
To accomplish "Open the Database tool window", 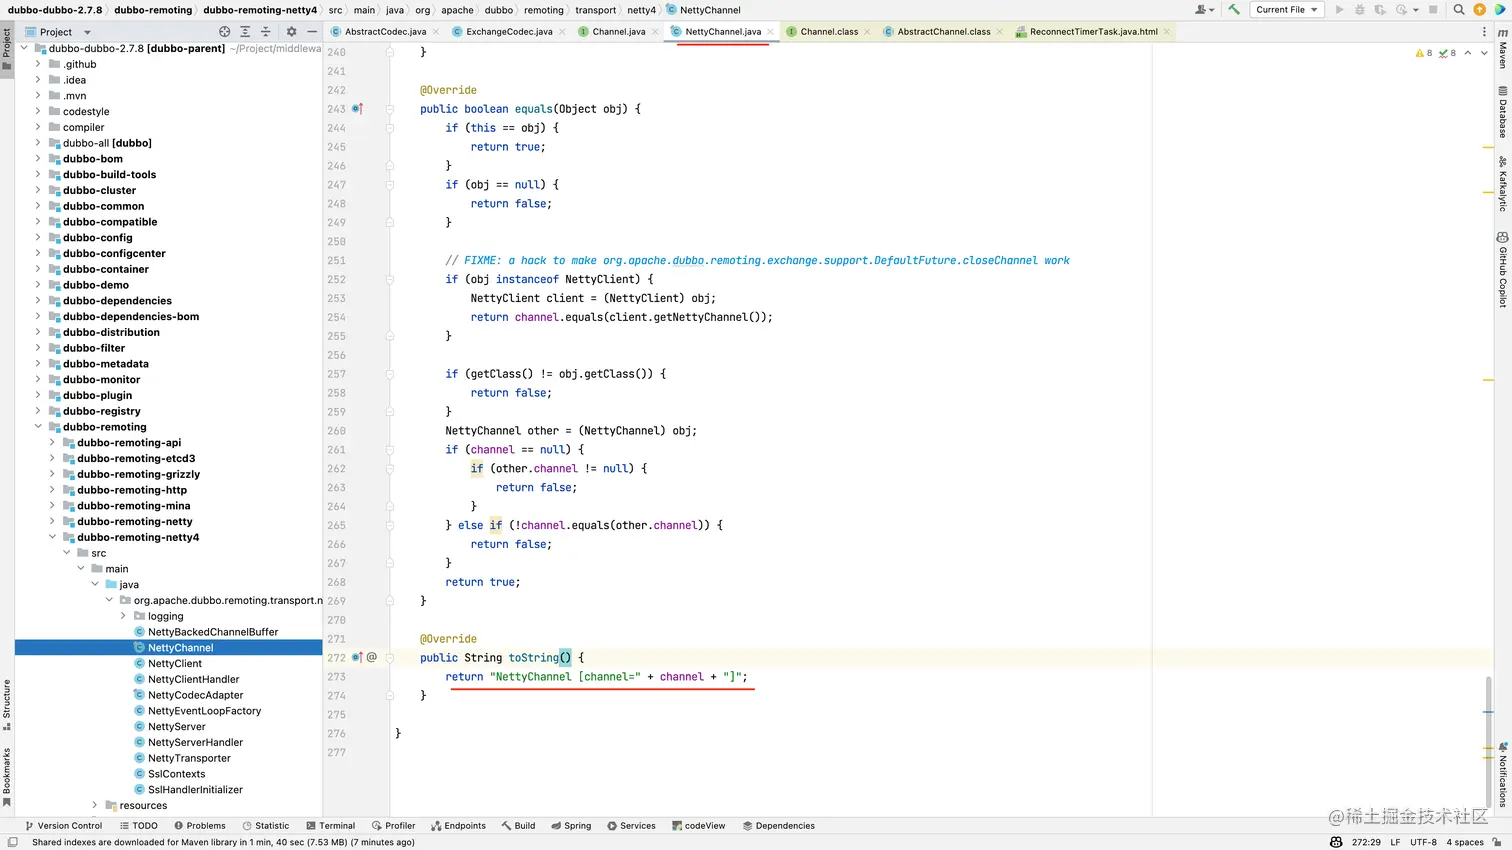I will pyautogui.click(x=1502, y=112).
